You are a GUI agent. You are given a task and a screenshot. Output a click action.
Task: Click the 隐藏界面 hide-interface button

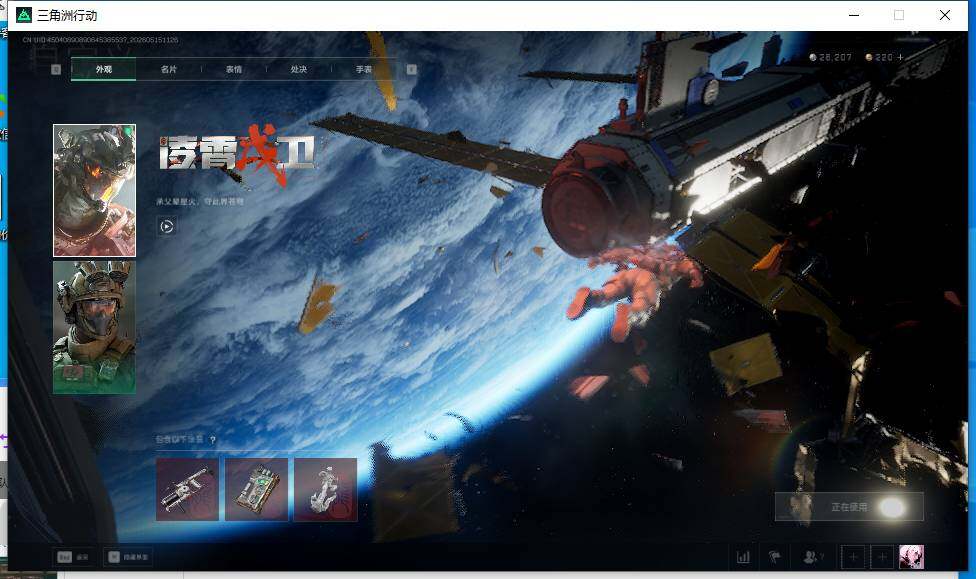tap(128, 557)
